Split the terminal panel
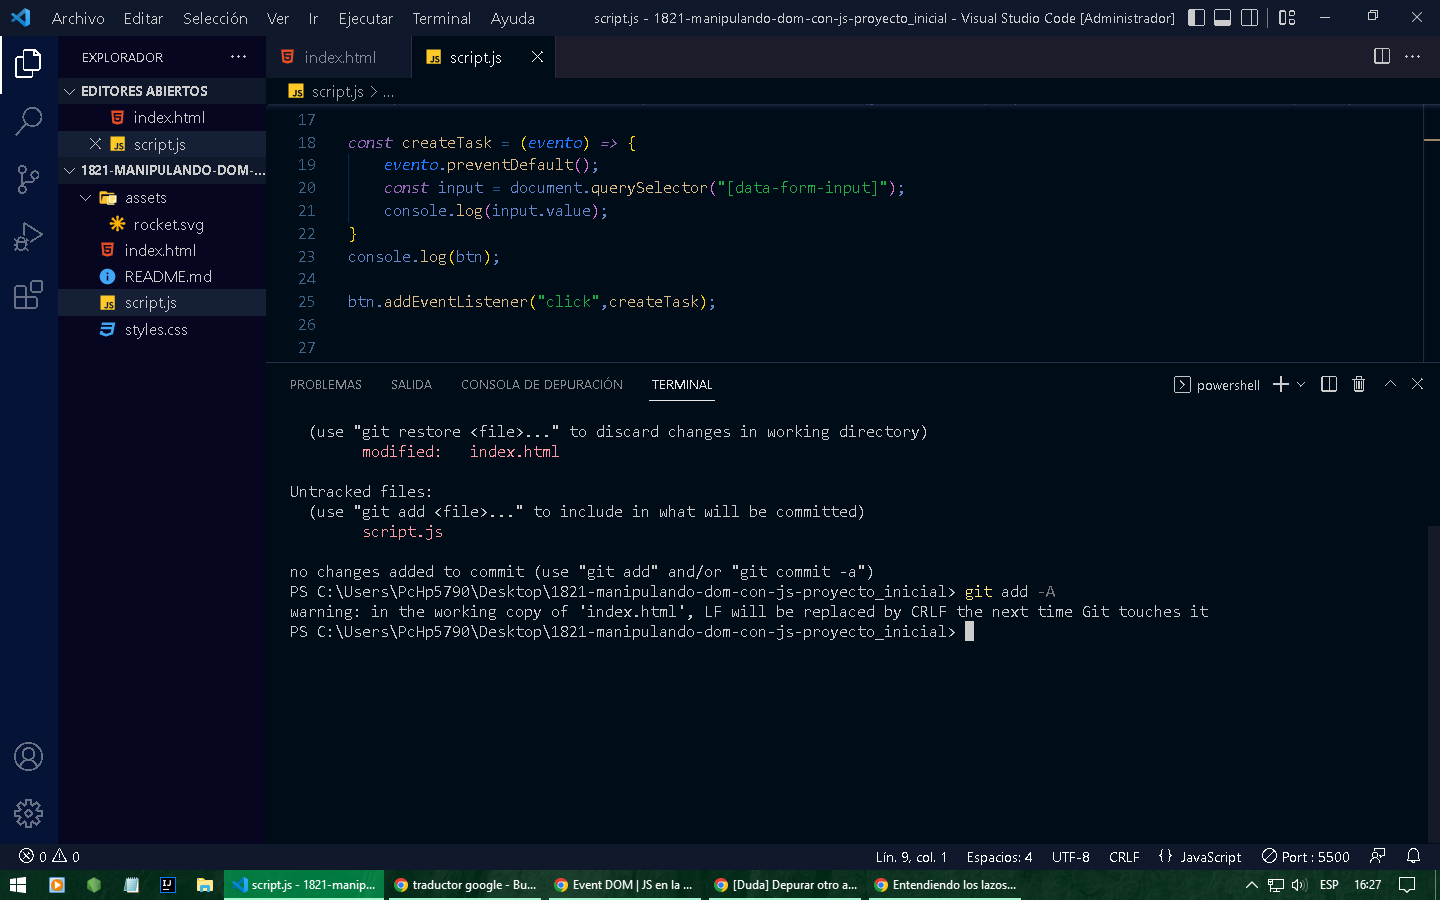1440x900 pixels. [x=1329, y=384]
